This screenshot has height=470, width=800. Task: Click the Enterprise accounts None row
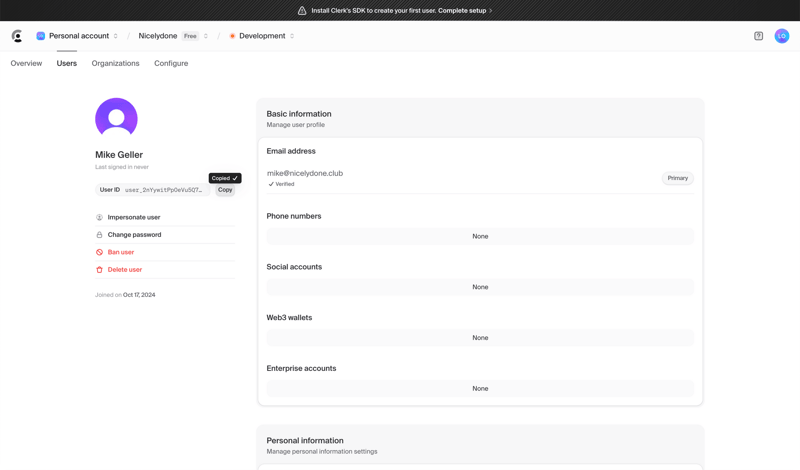pos(480,388)
